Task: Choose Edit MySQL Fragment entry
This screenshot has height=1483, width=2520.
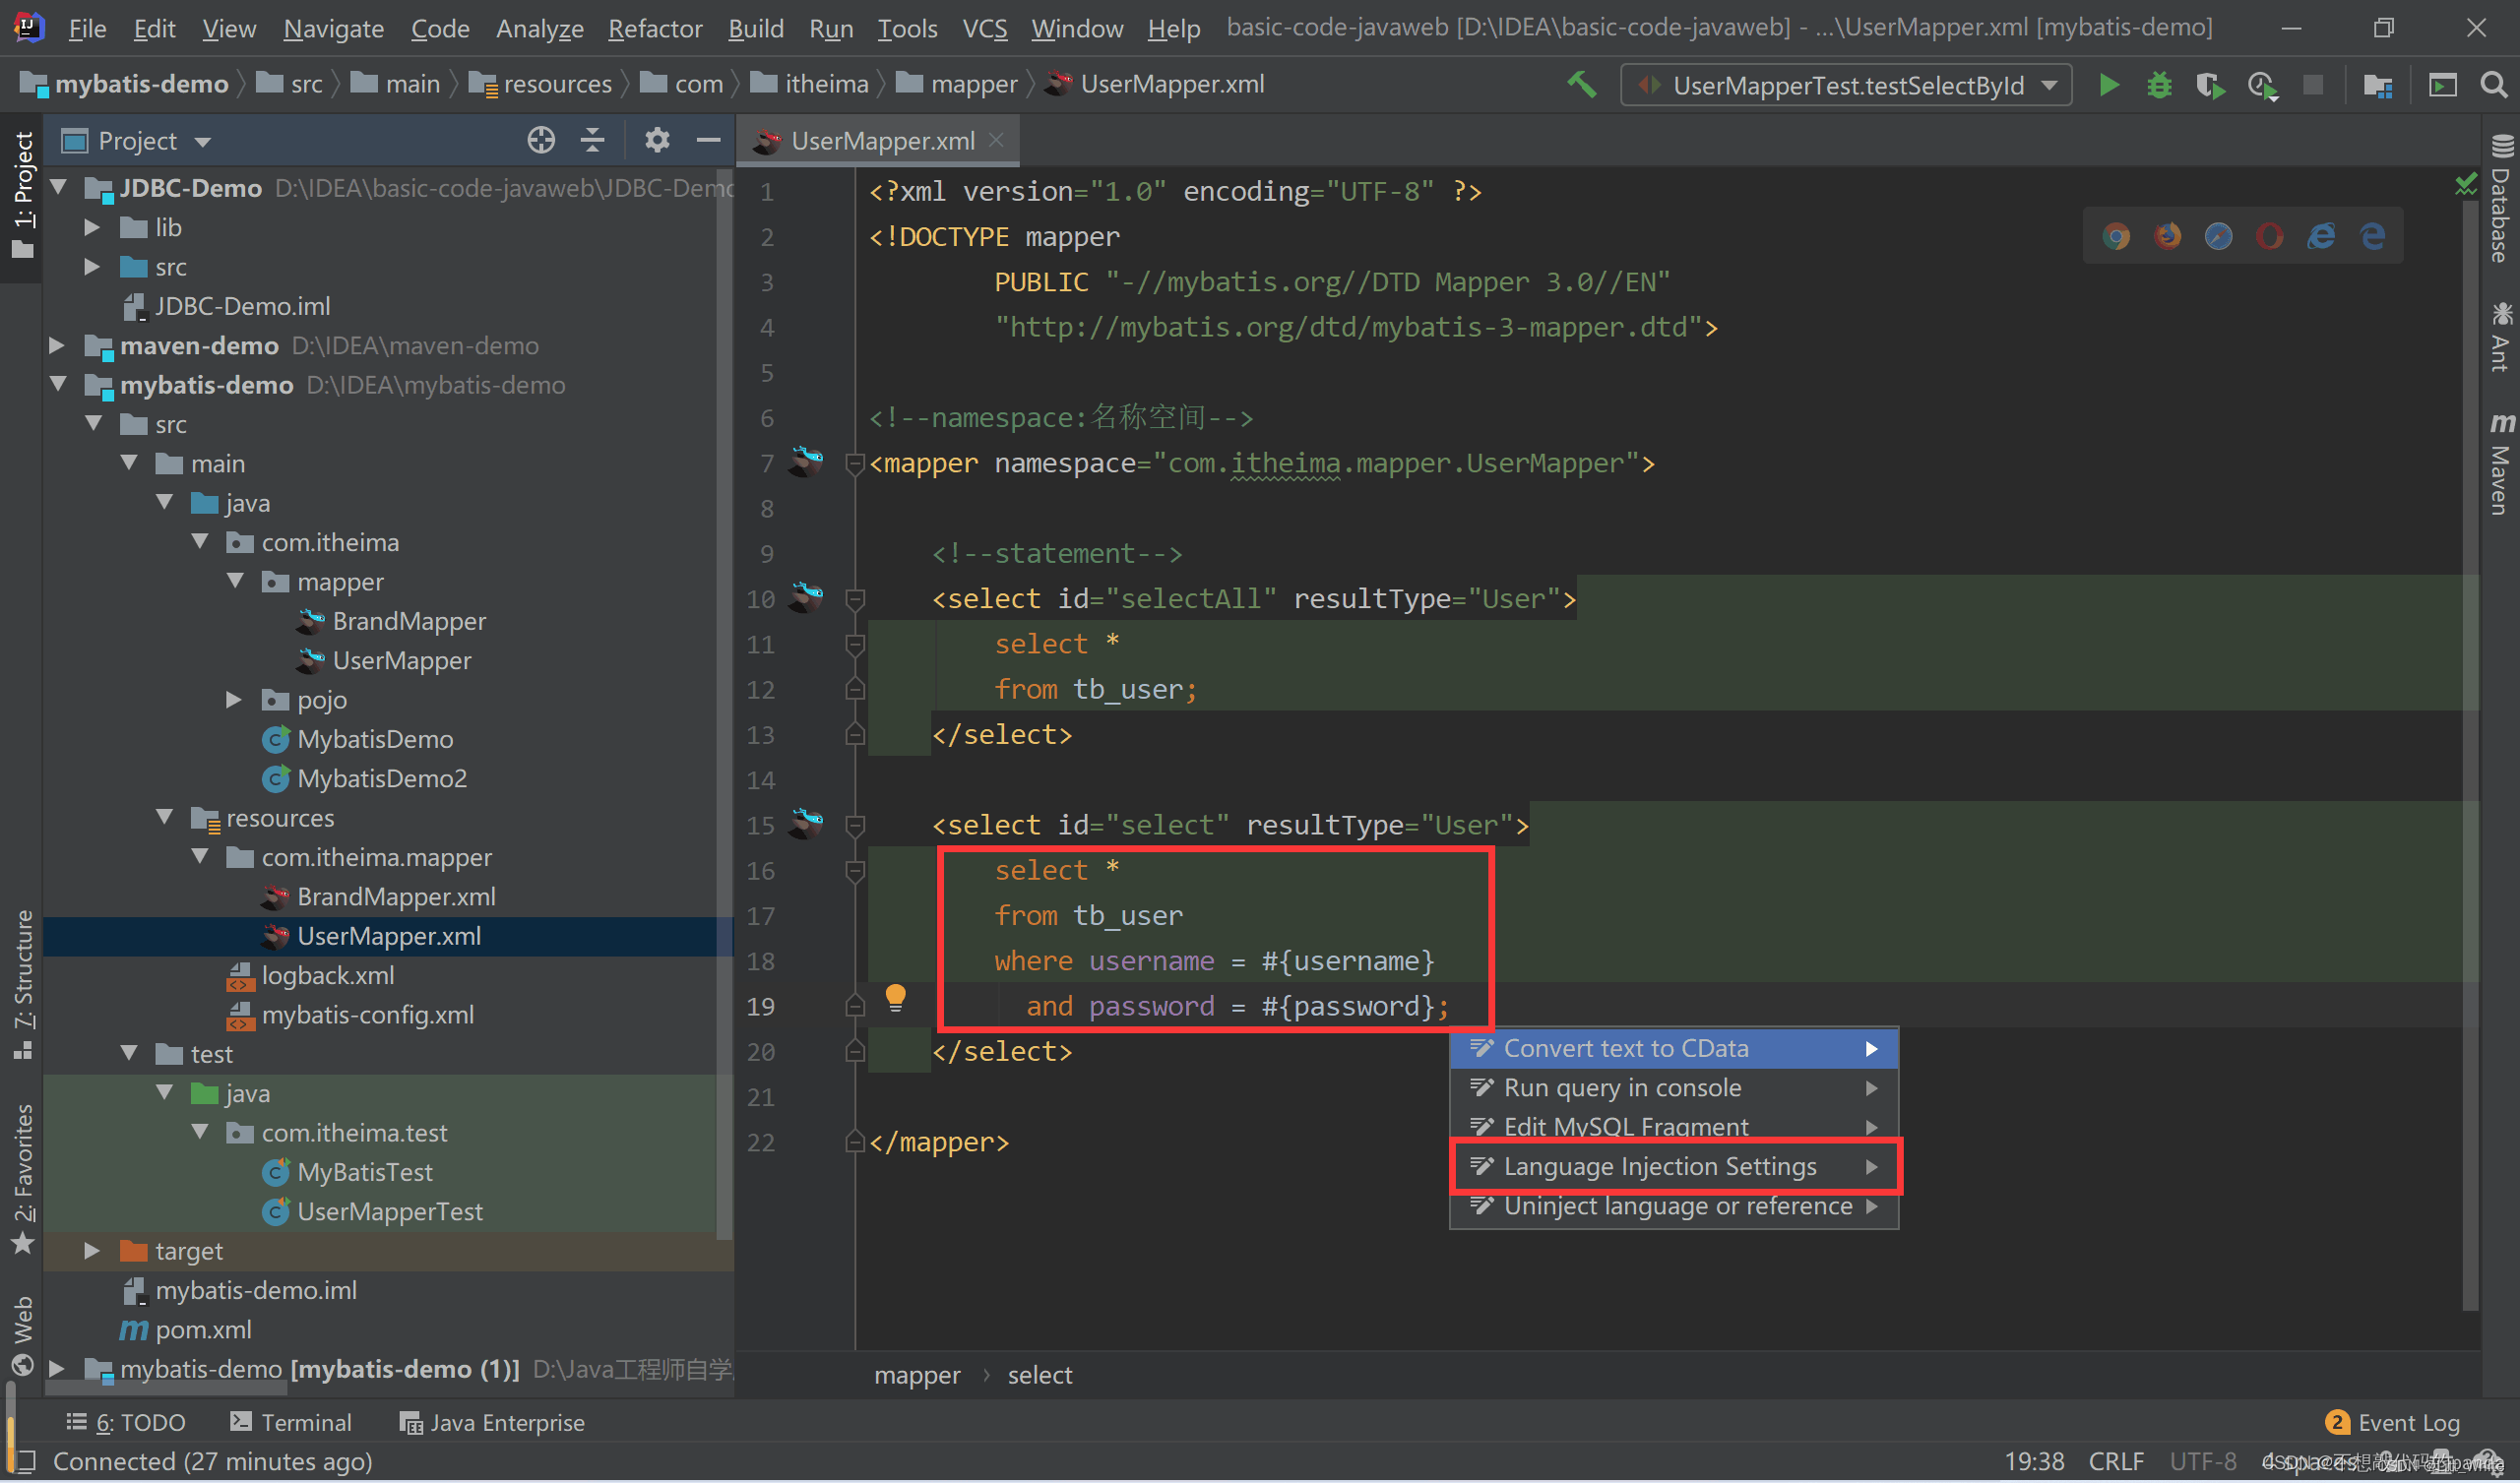Action: (1674, 1126)
